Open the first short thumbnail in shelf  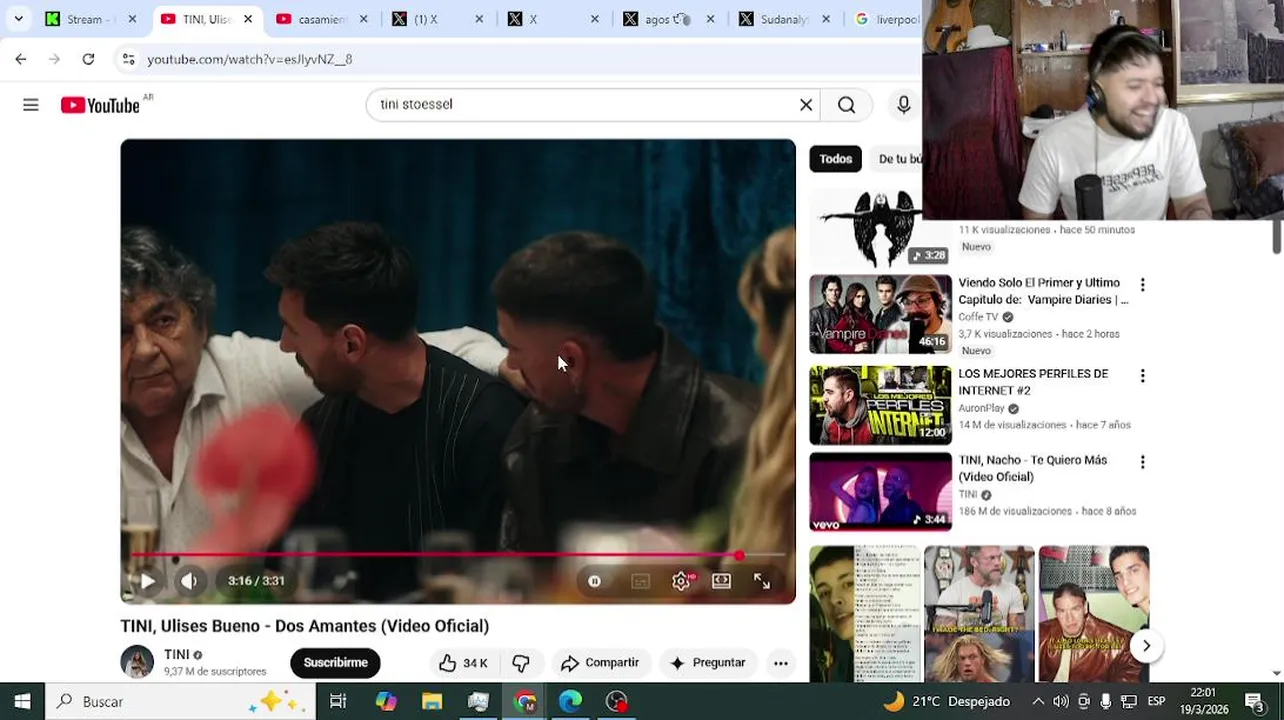coord(864,613)
